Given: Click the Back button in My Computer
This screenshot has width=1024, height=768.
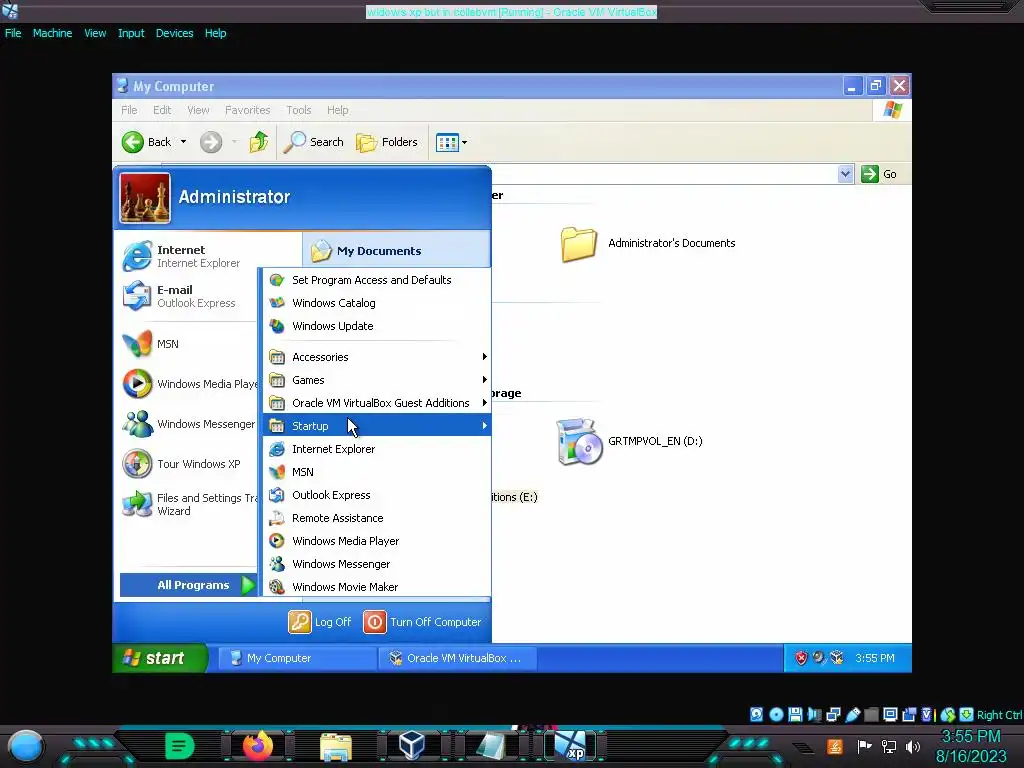Looking at the screenshot, I should 147,142.
